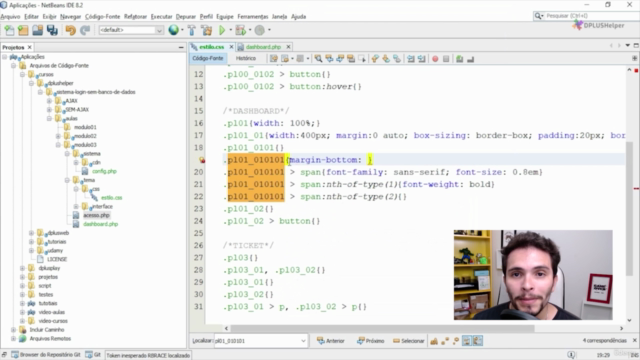640x360 pixels.
Task: Toggle Highlight Results in find bar
Action: coord(467,341)
